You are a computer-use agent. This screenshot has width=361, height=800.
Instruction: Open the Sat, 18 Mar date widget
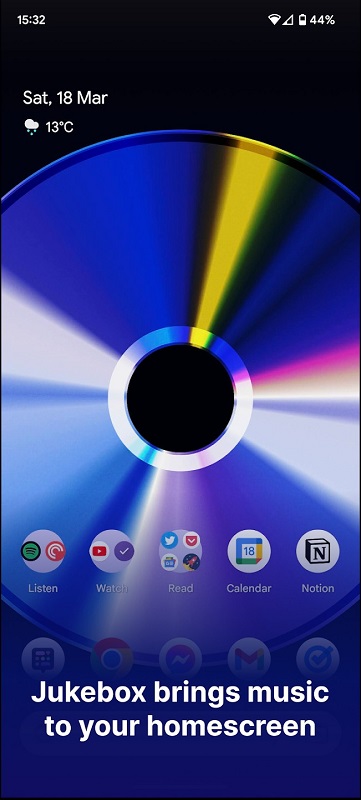(65, 98)
